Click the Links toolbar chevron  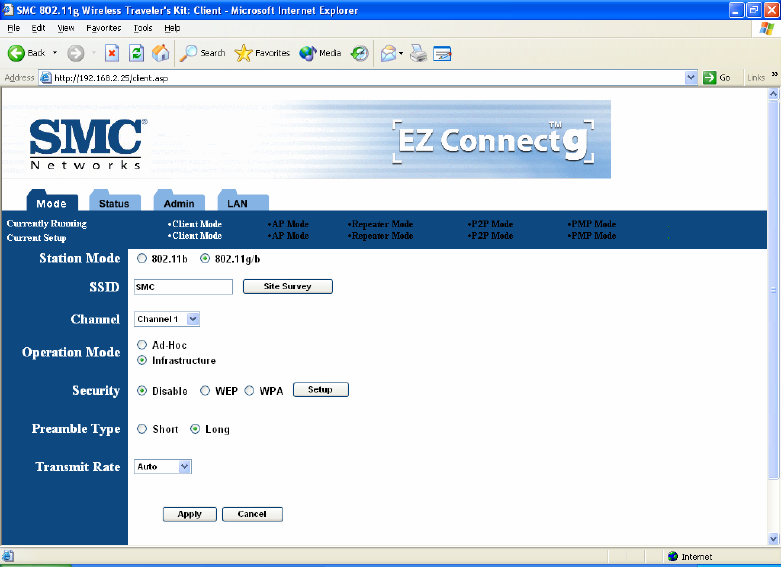click(775, 74)
